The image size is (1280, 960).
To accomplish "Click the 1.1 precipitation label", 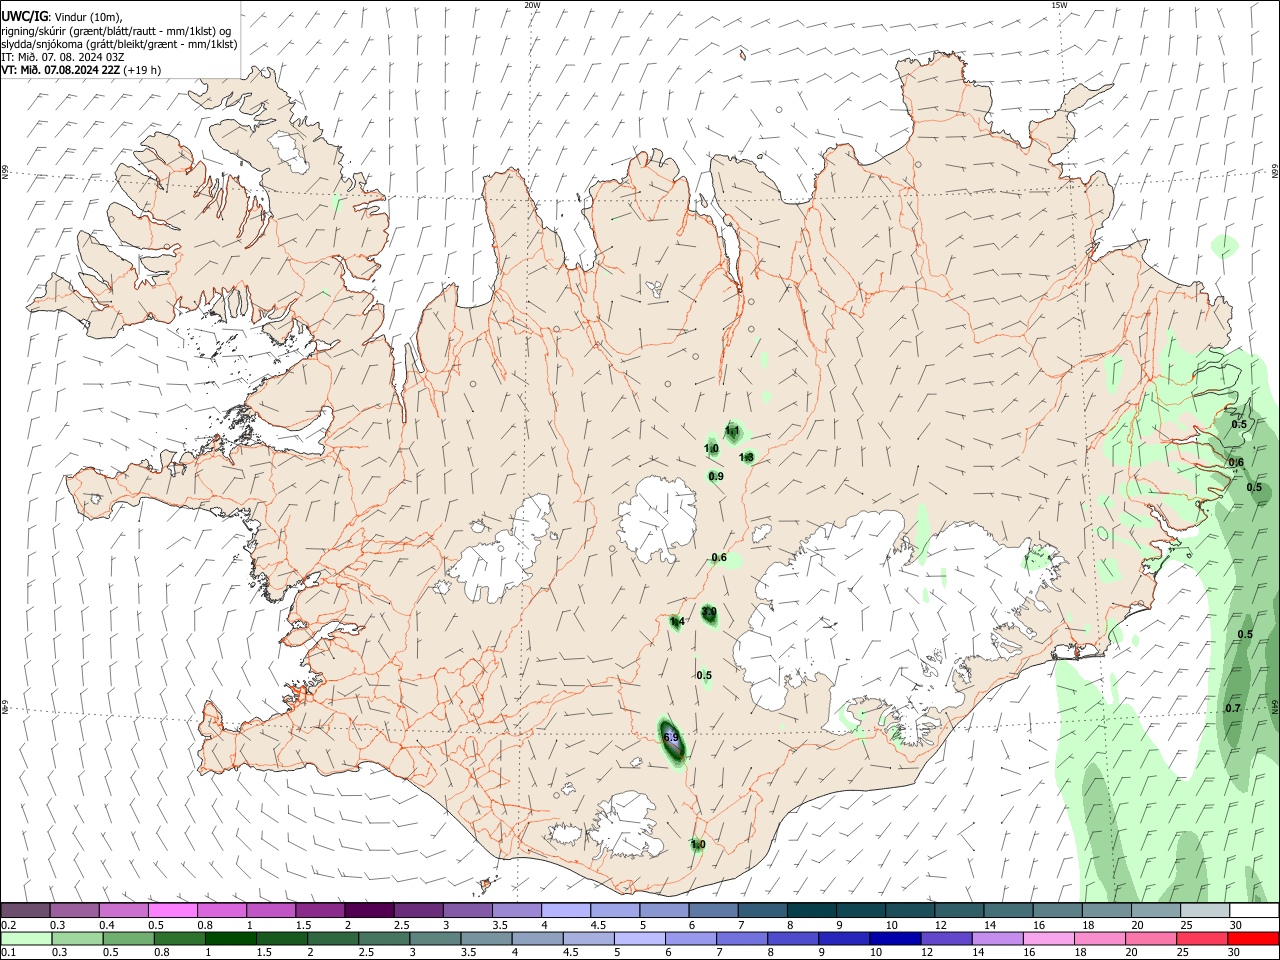I will click(732, 431).
